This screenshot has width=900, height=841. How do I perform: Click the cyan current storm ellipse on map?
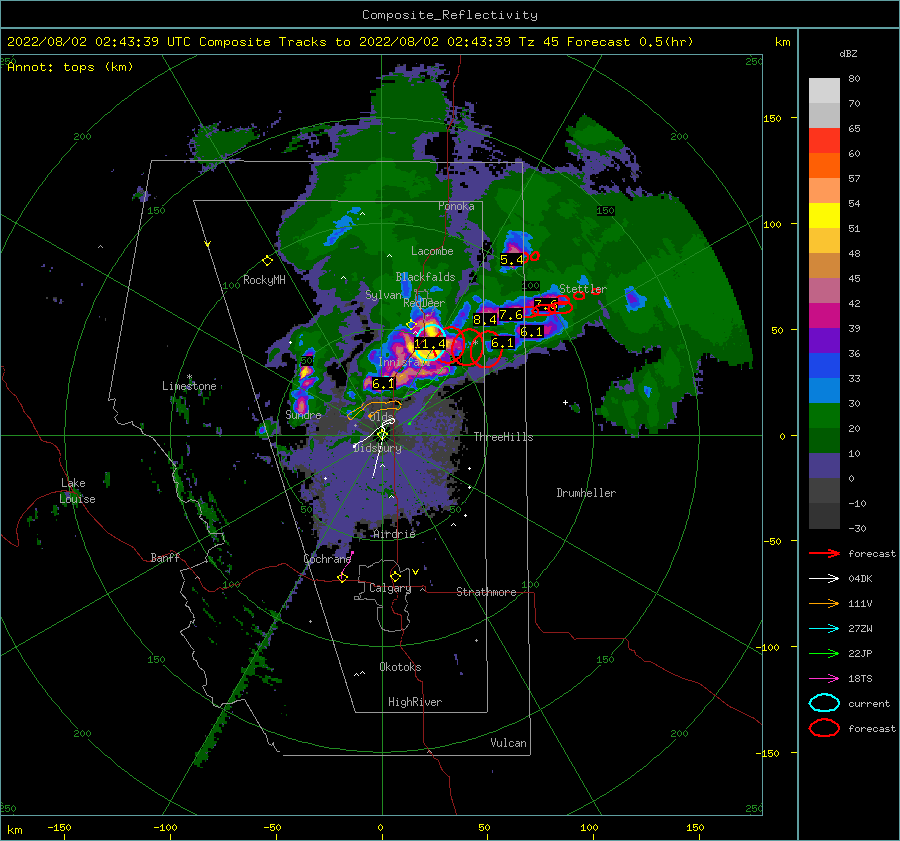429,342
